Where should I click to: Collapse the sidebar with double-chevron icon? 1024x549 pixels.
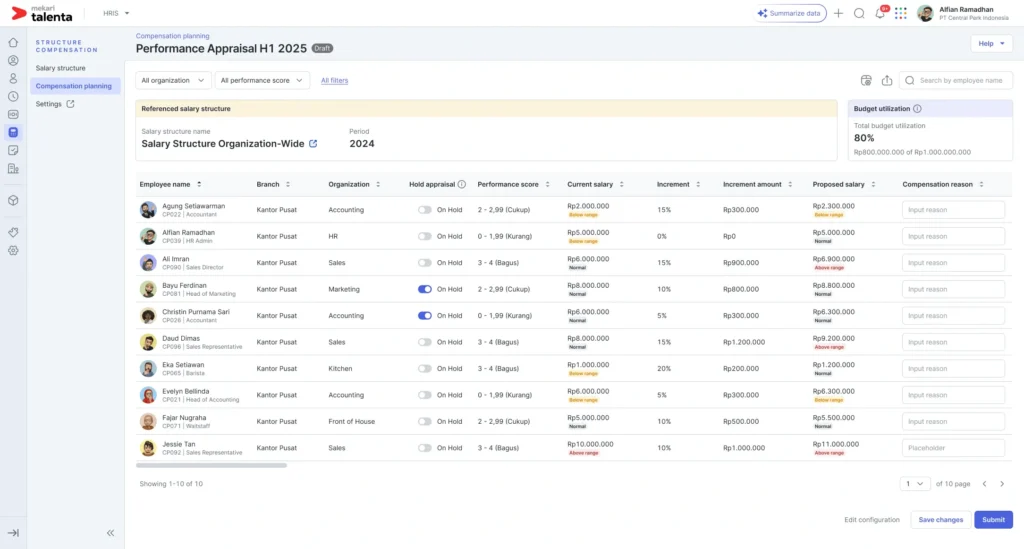(110, 533)
